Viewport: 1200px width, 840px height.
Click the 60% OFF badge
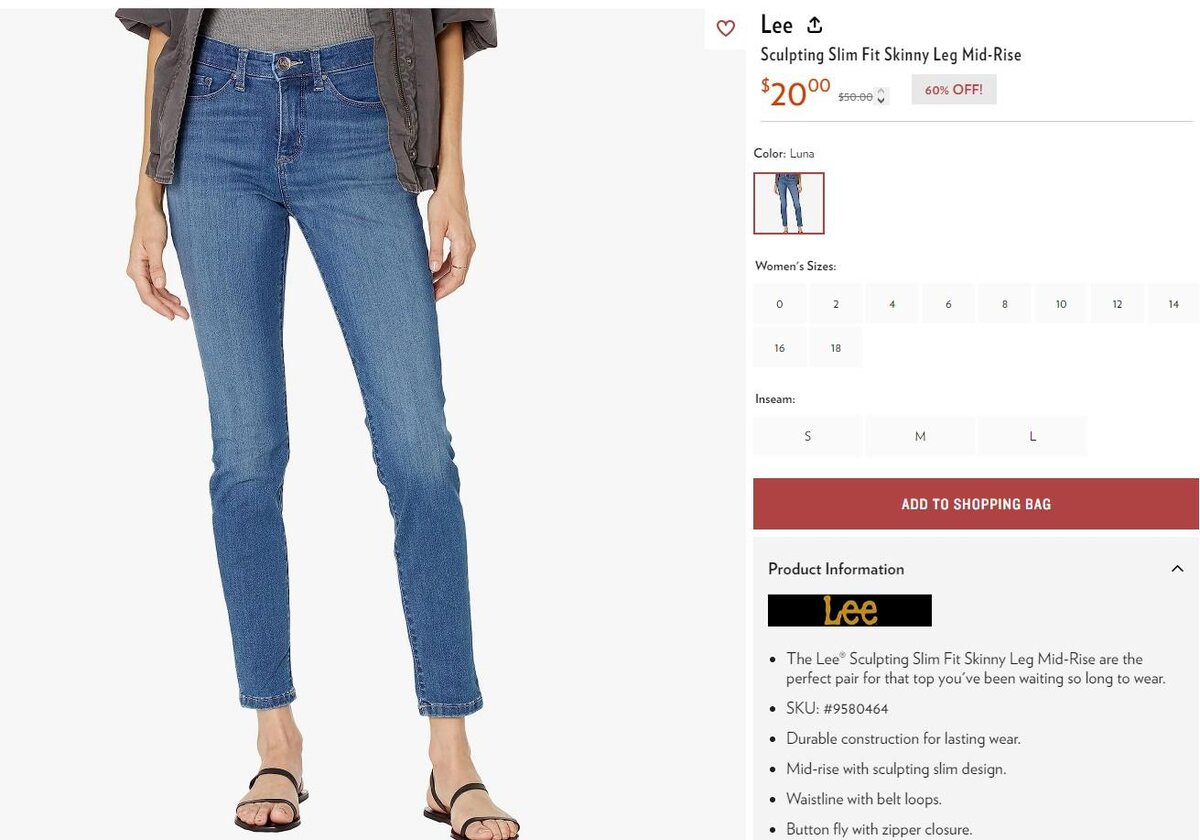pos(954,90)
